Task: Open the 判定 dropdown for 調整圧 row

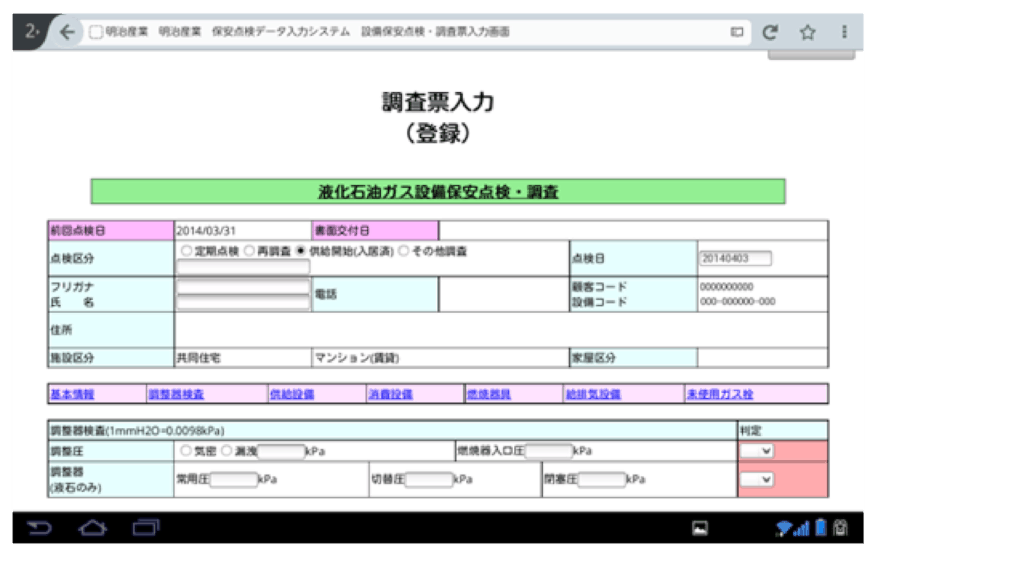Action: [757, 451]
